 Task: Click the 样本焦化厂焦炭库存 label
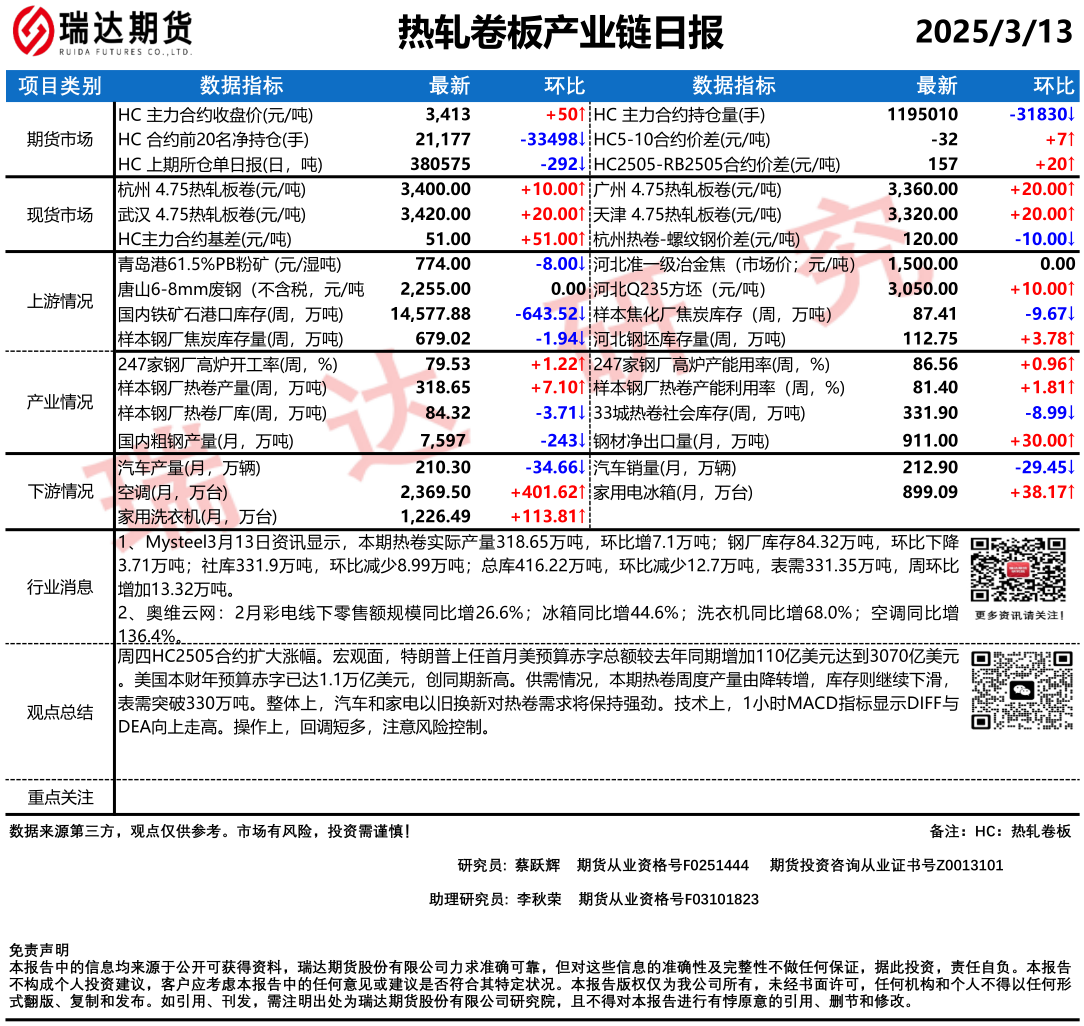click(x=712, y=315)
